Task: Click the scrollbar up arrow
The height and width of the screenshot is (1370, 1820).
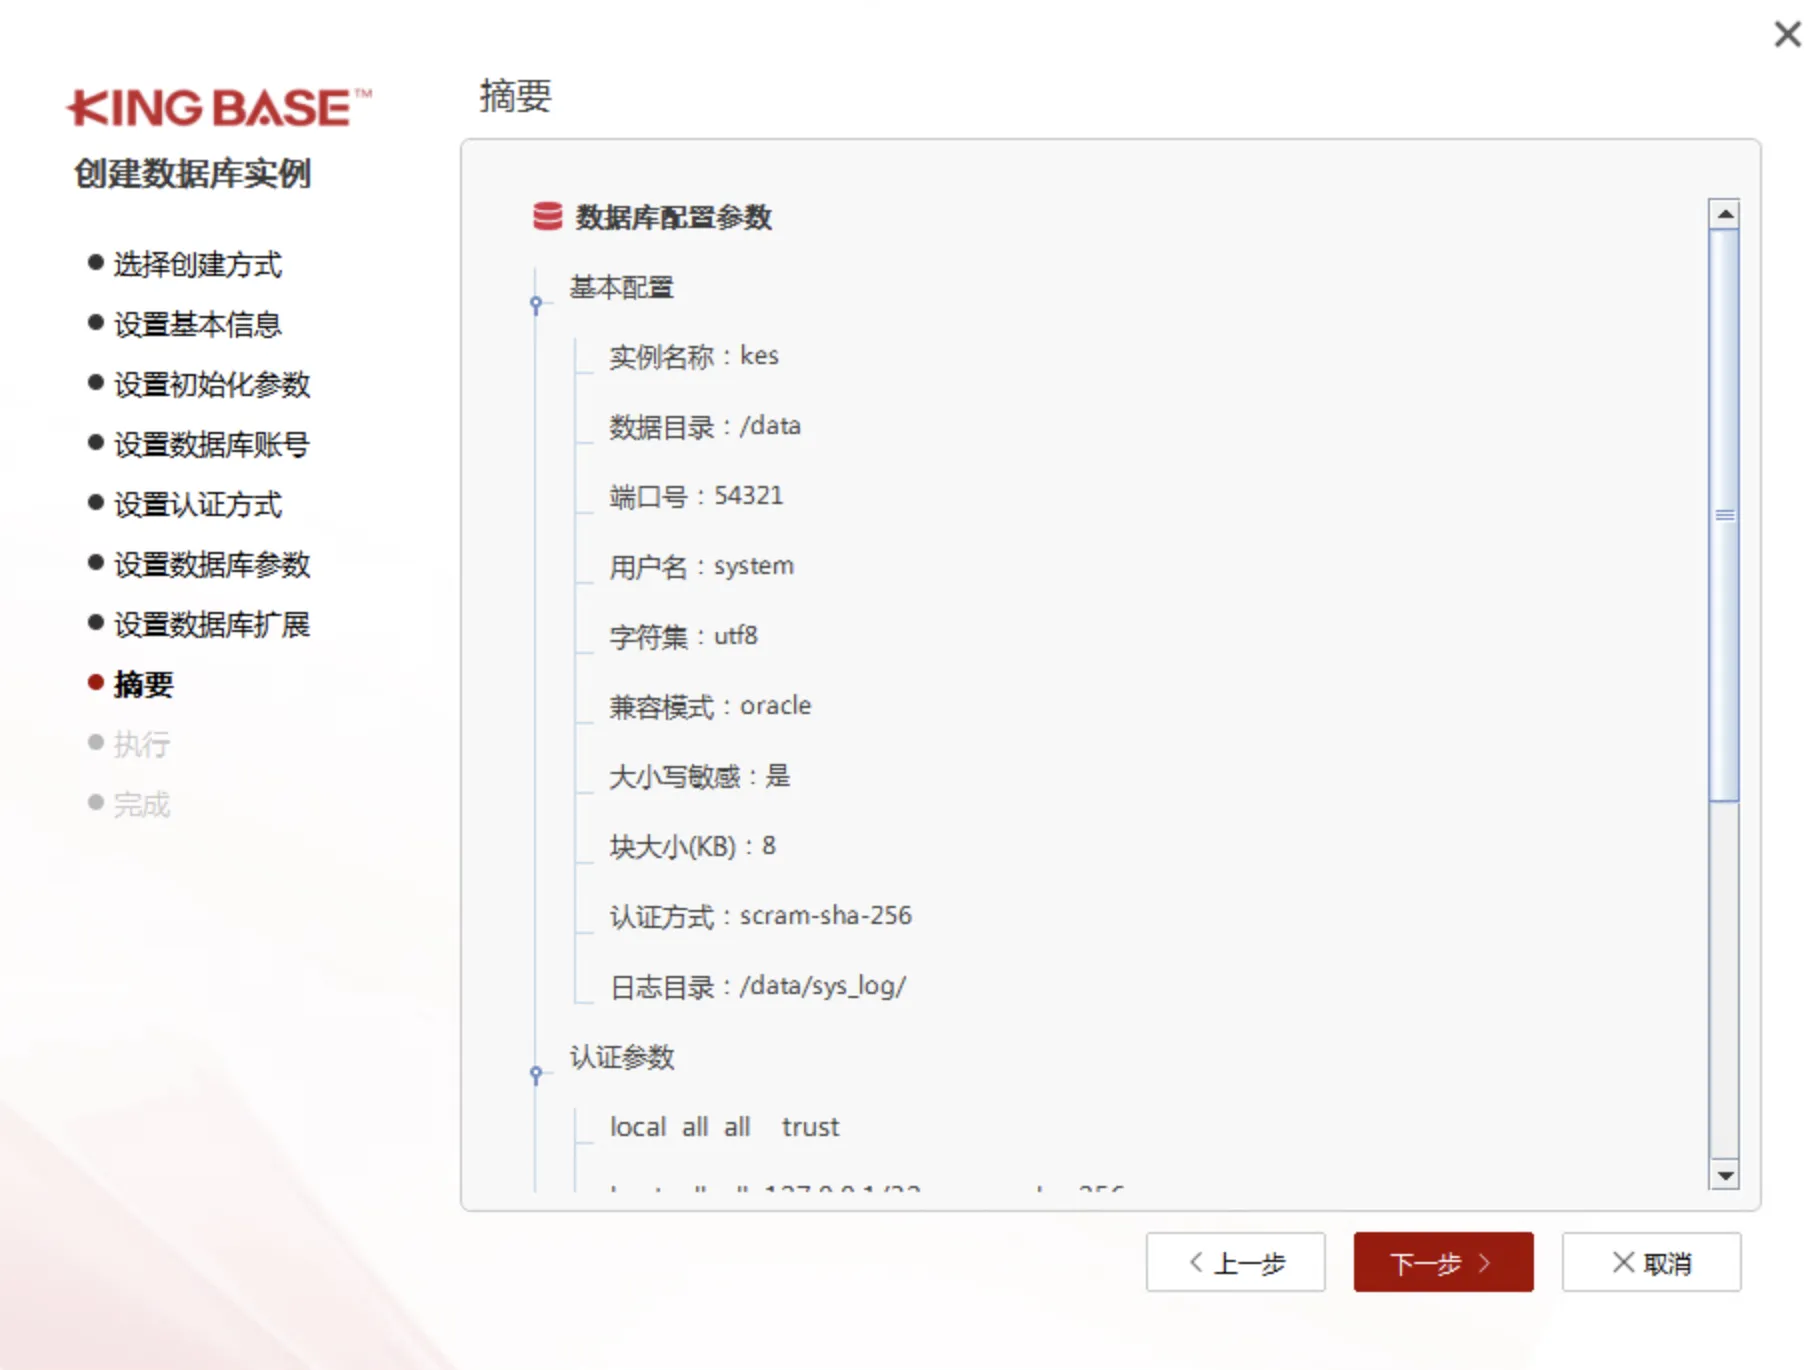Action: [1726, 212]
